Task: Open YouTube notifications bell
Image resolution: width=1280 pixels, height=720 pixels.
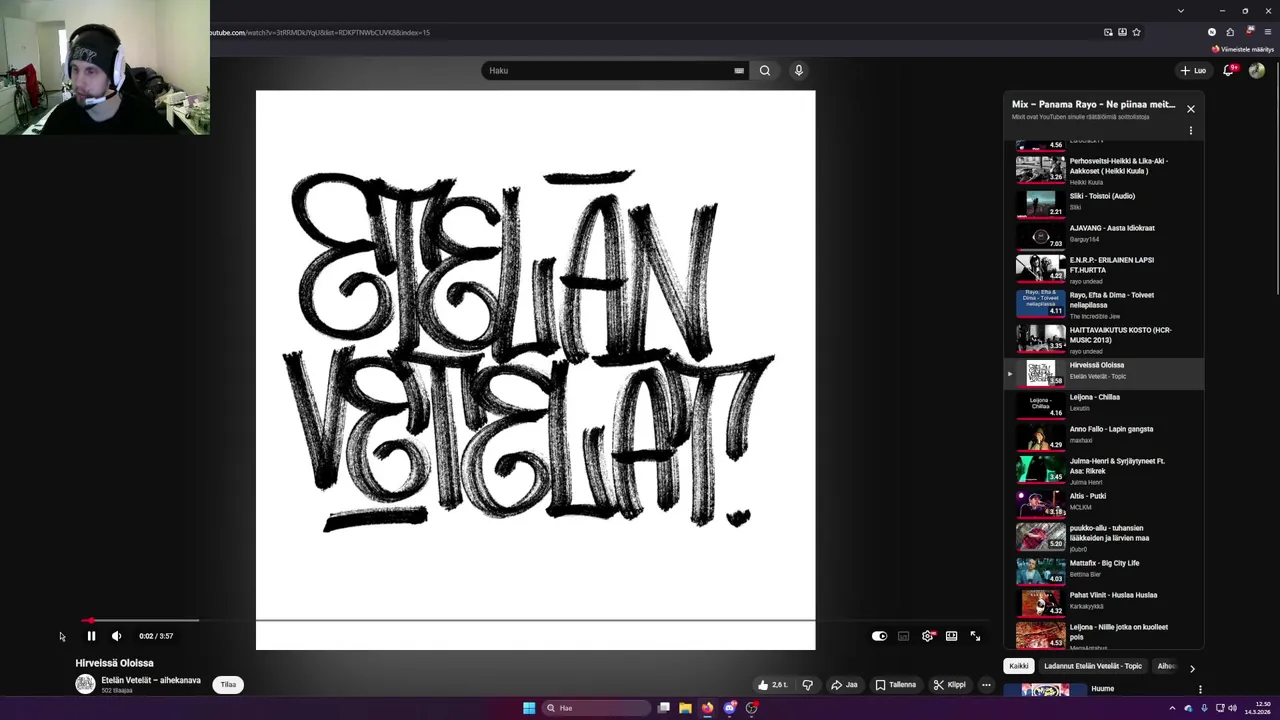Action: [x=1228, y=71]
